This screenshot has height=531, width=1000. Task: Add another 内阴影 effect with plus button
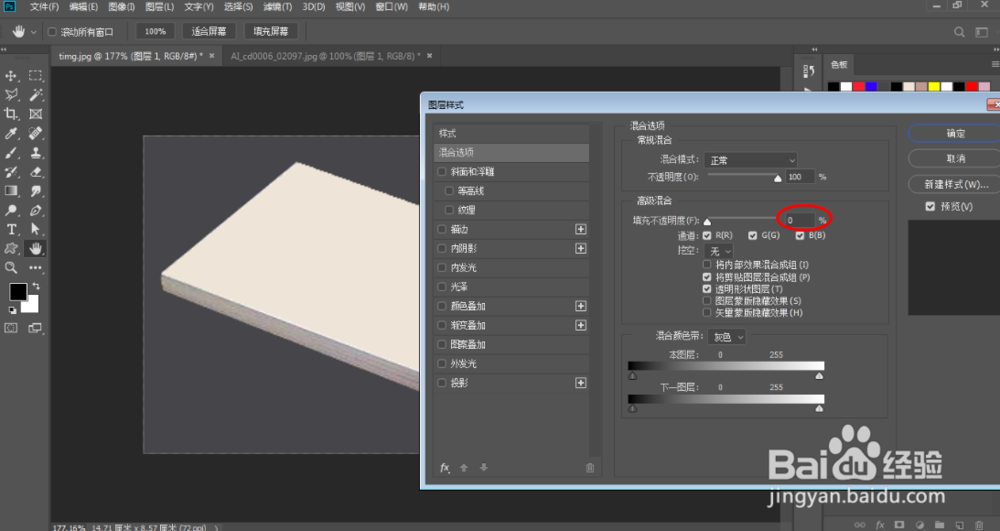click(580, 248)
